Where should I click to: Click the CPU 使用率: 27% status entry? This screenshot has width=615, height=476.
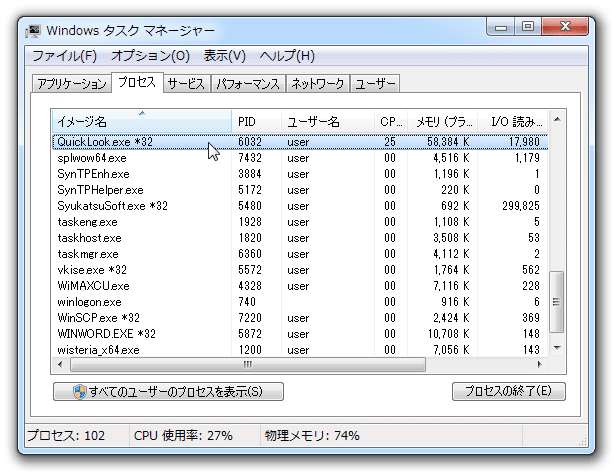[x=183, y=436]
